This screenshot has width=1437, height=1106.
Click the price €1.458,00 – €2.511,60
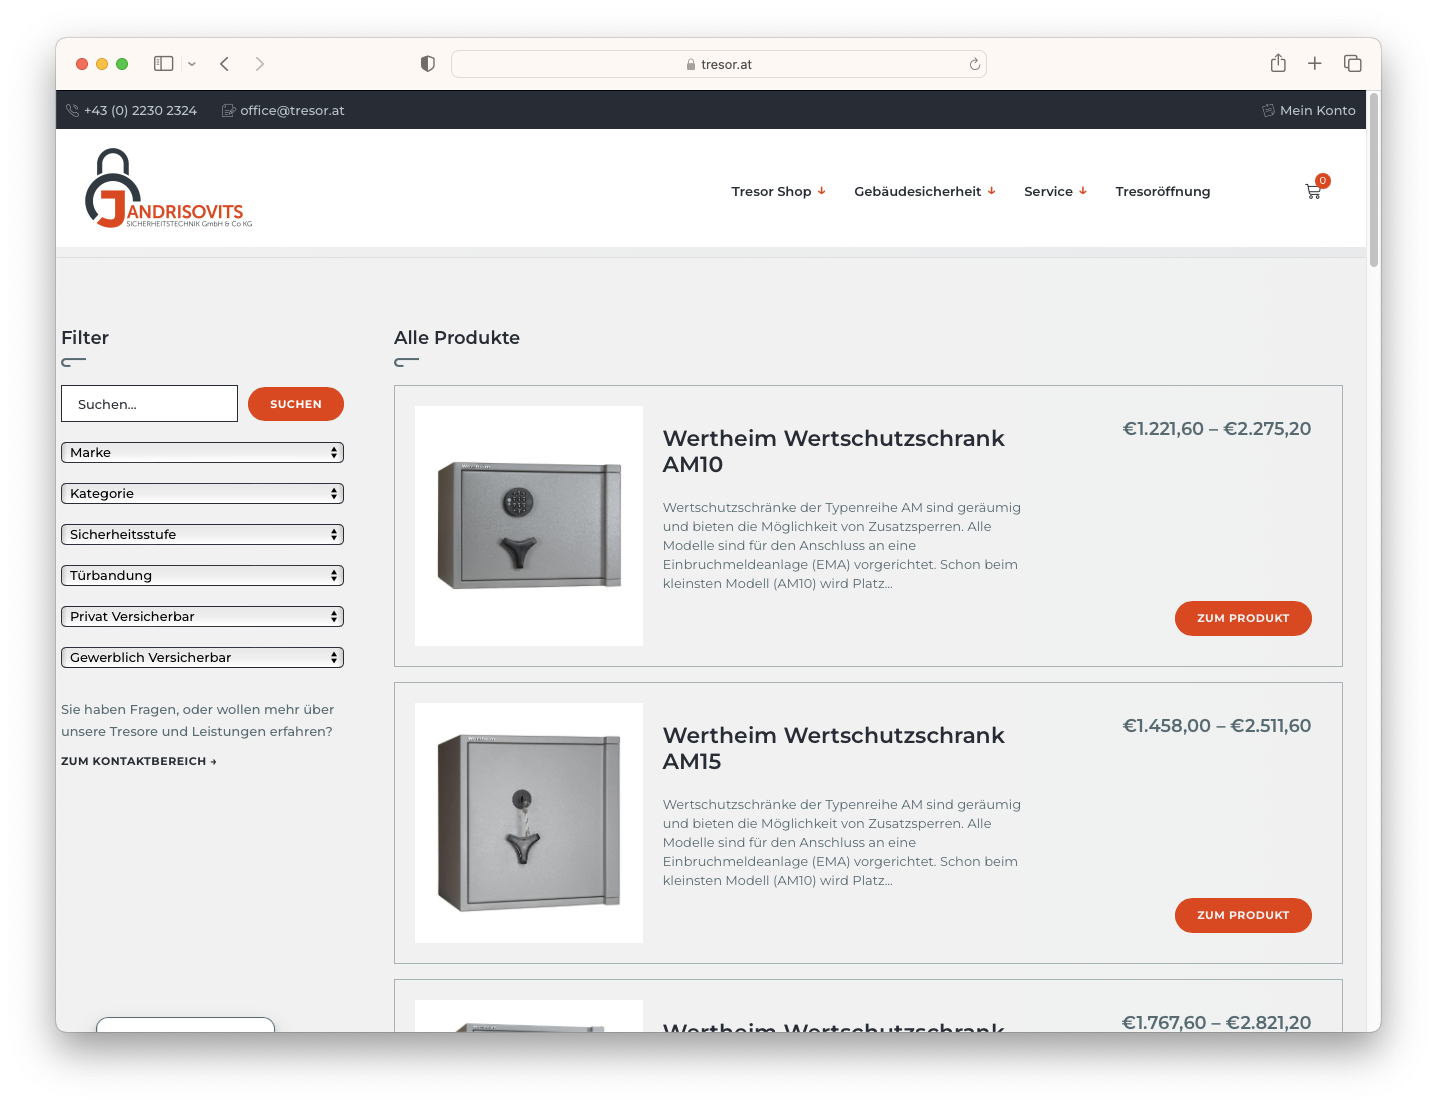[x=1216, y=726]
